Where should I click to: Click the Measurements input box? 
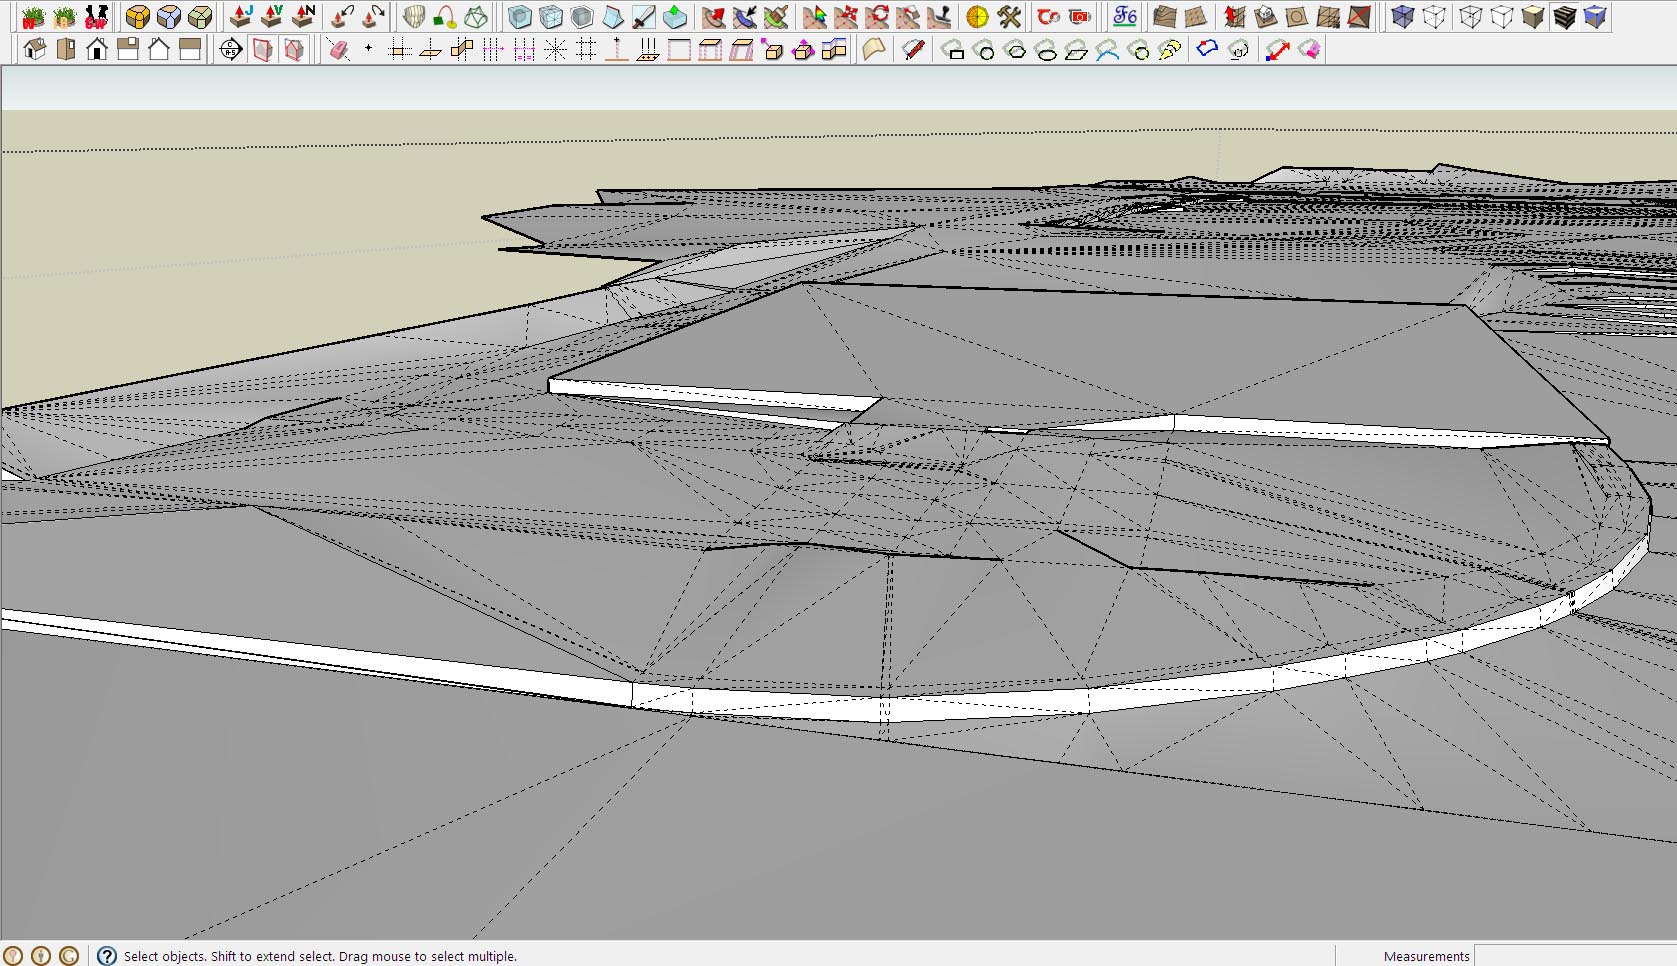point(1575,956)
